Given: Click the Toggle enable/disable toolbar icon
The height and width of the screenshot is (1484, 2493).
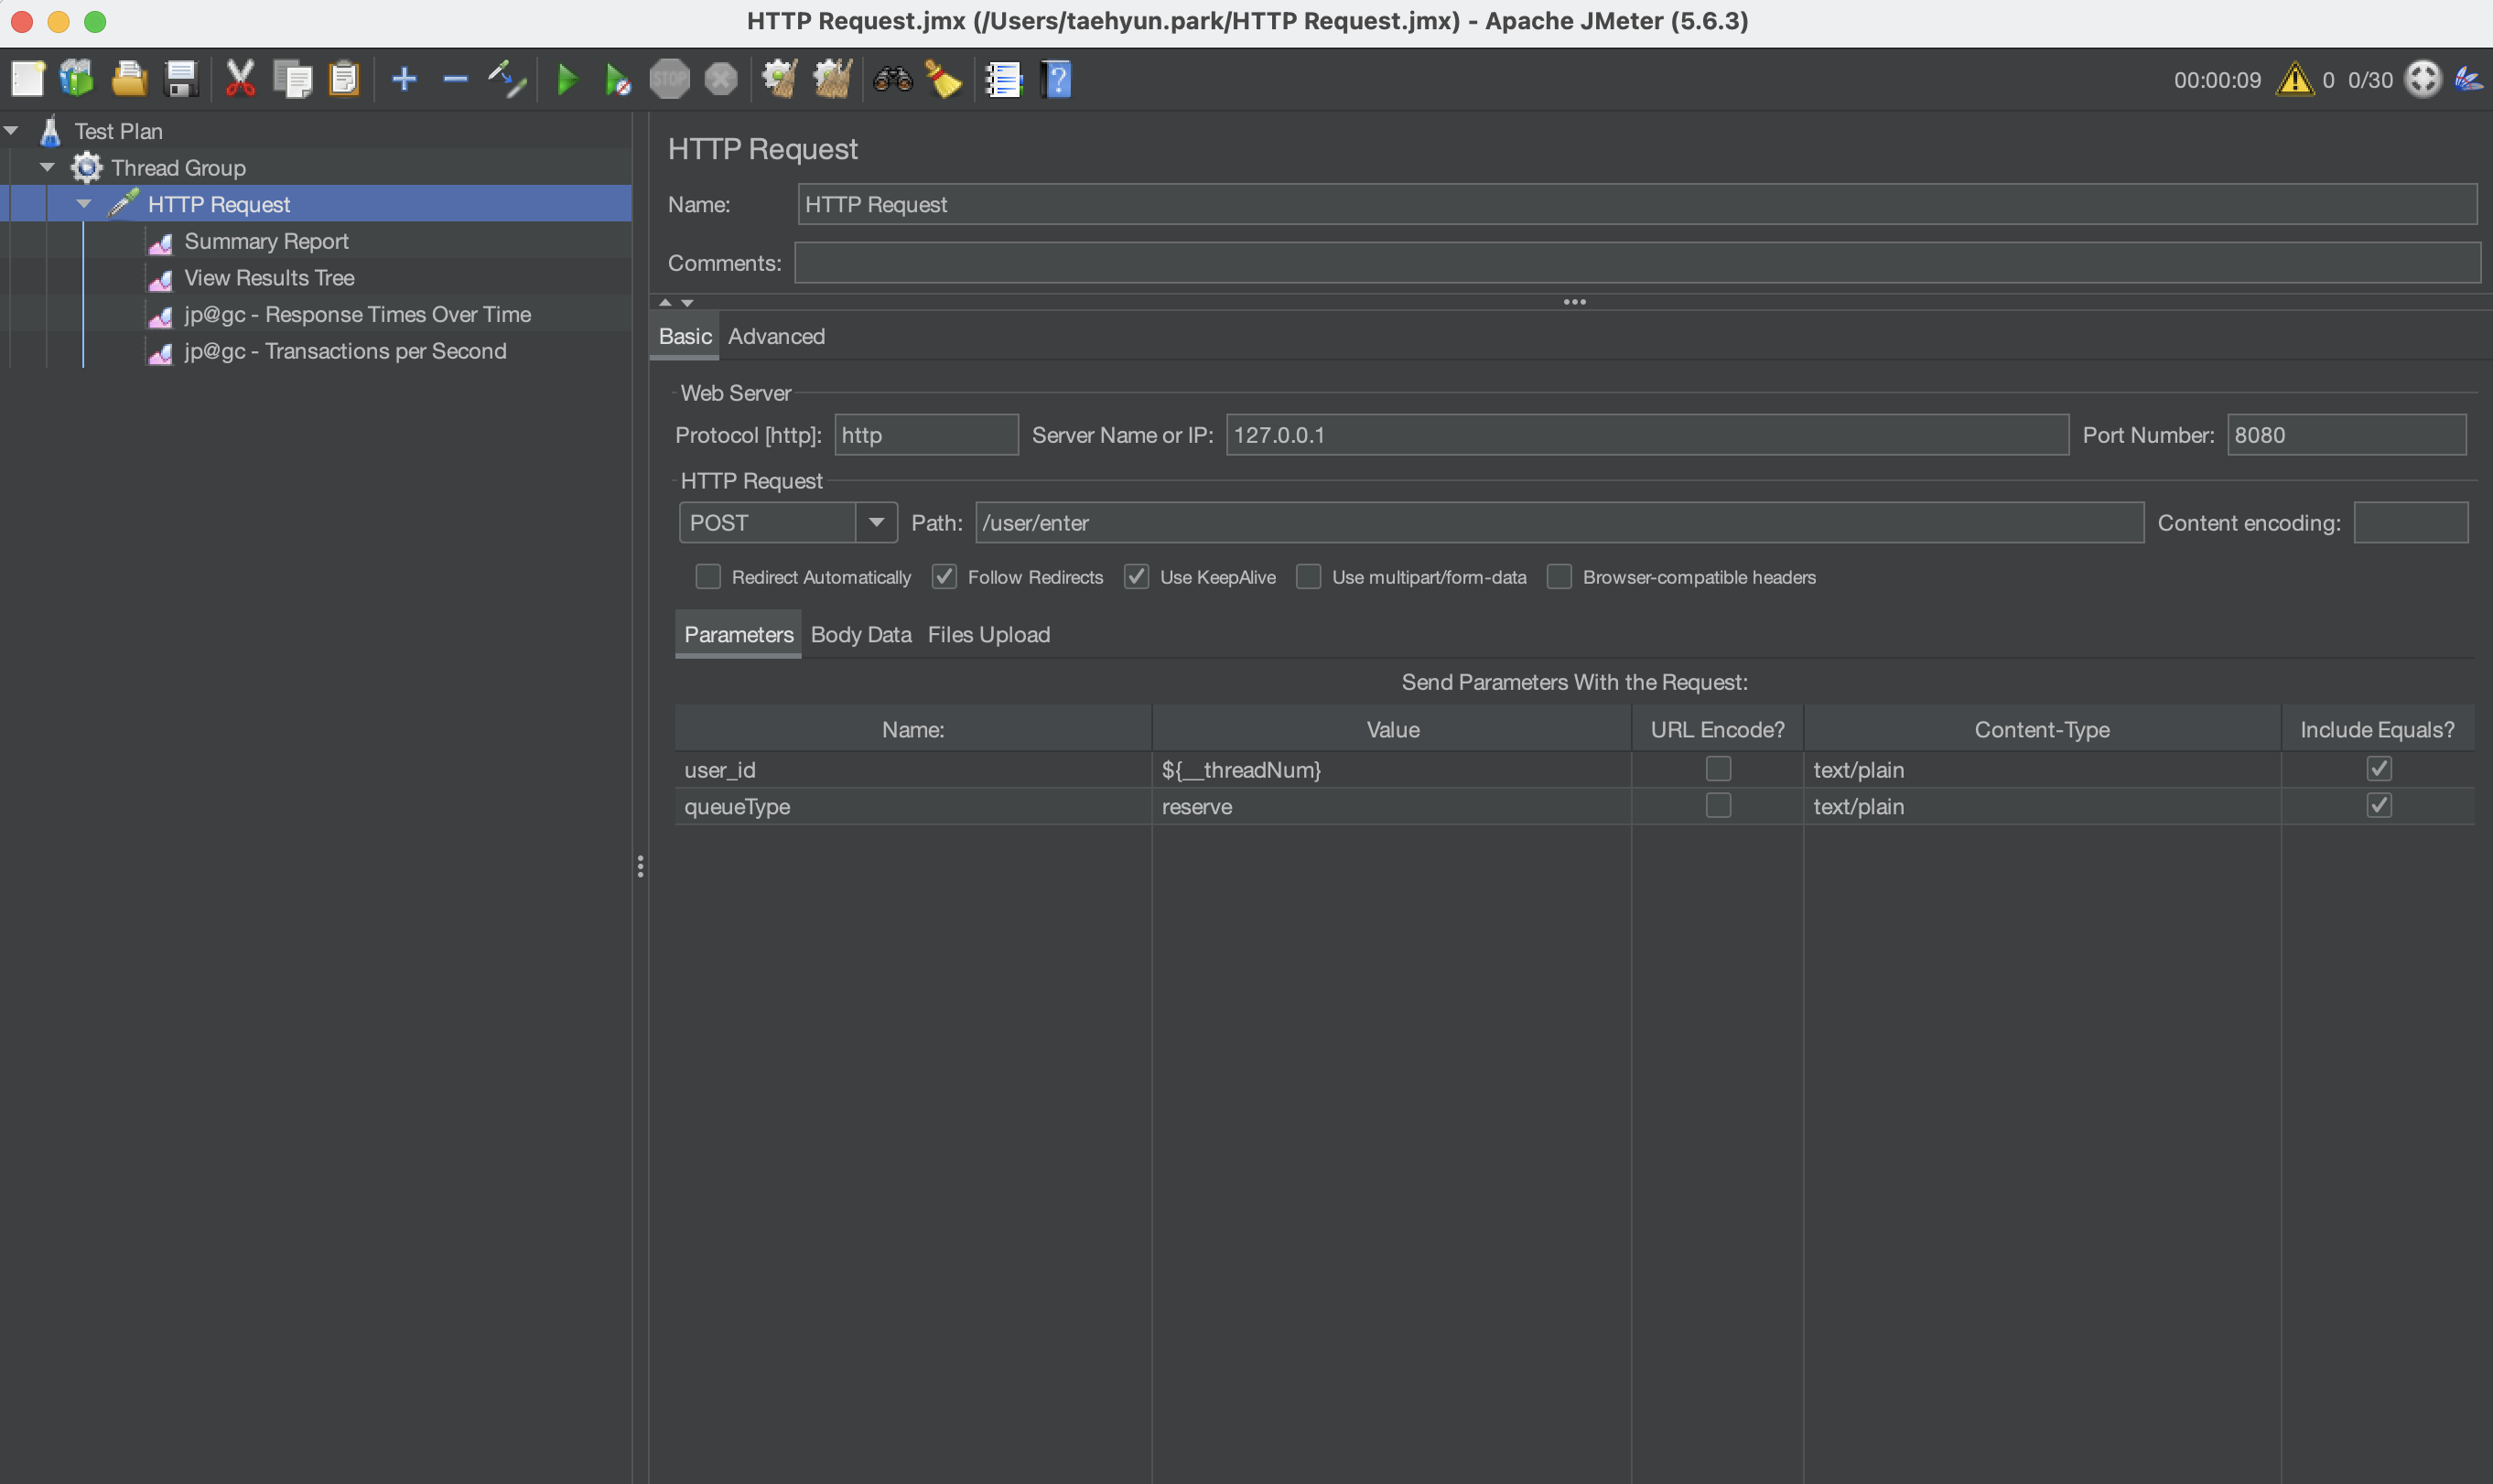Looking at the screenshot, I should click(508, 79).
